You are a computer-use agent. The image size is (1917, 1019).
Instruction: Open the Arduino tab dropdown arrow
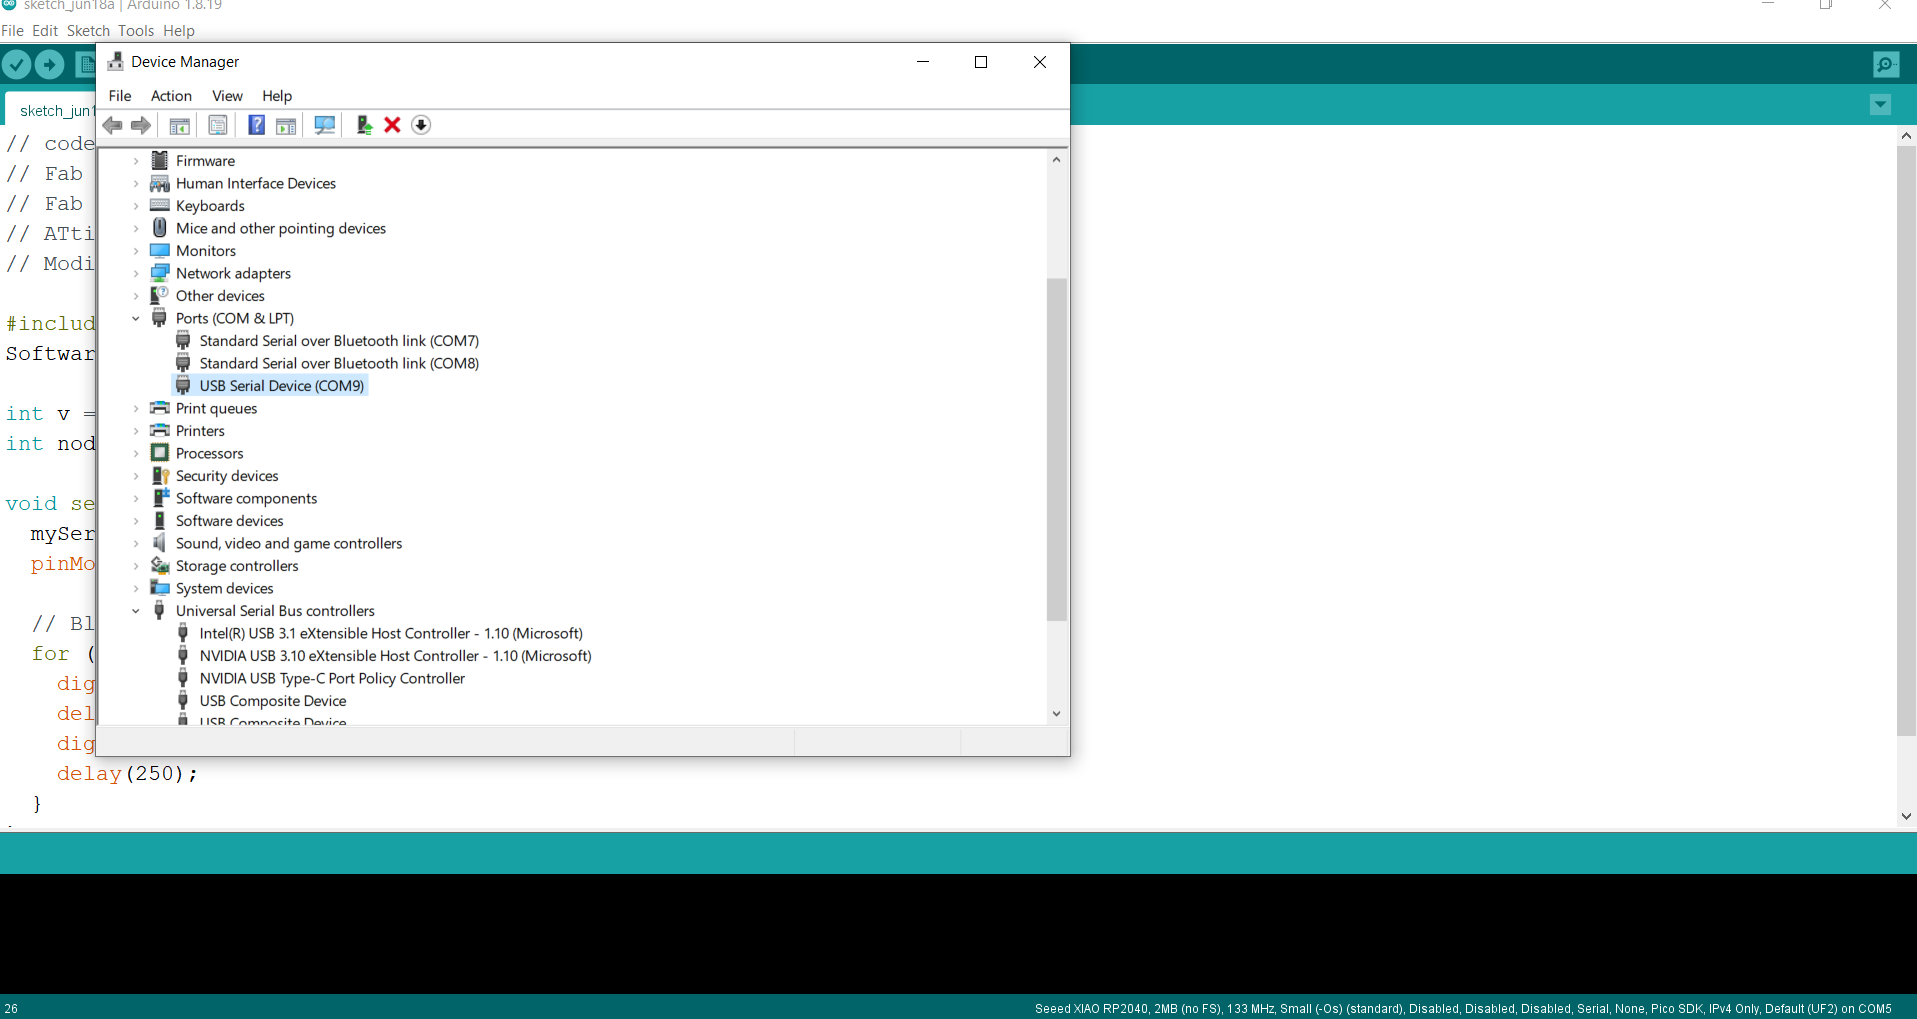click(x=1880, y=104)
